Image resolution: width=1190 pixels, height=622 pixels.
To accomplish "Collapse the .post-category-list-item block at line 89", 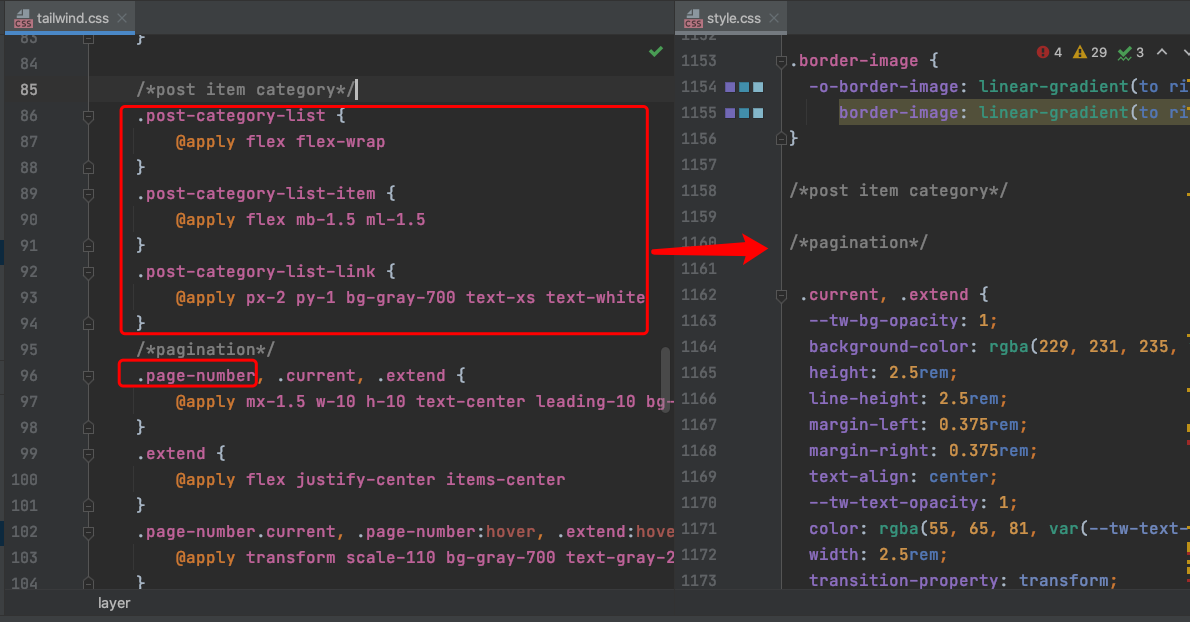I will coord(89,194).
